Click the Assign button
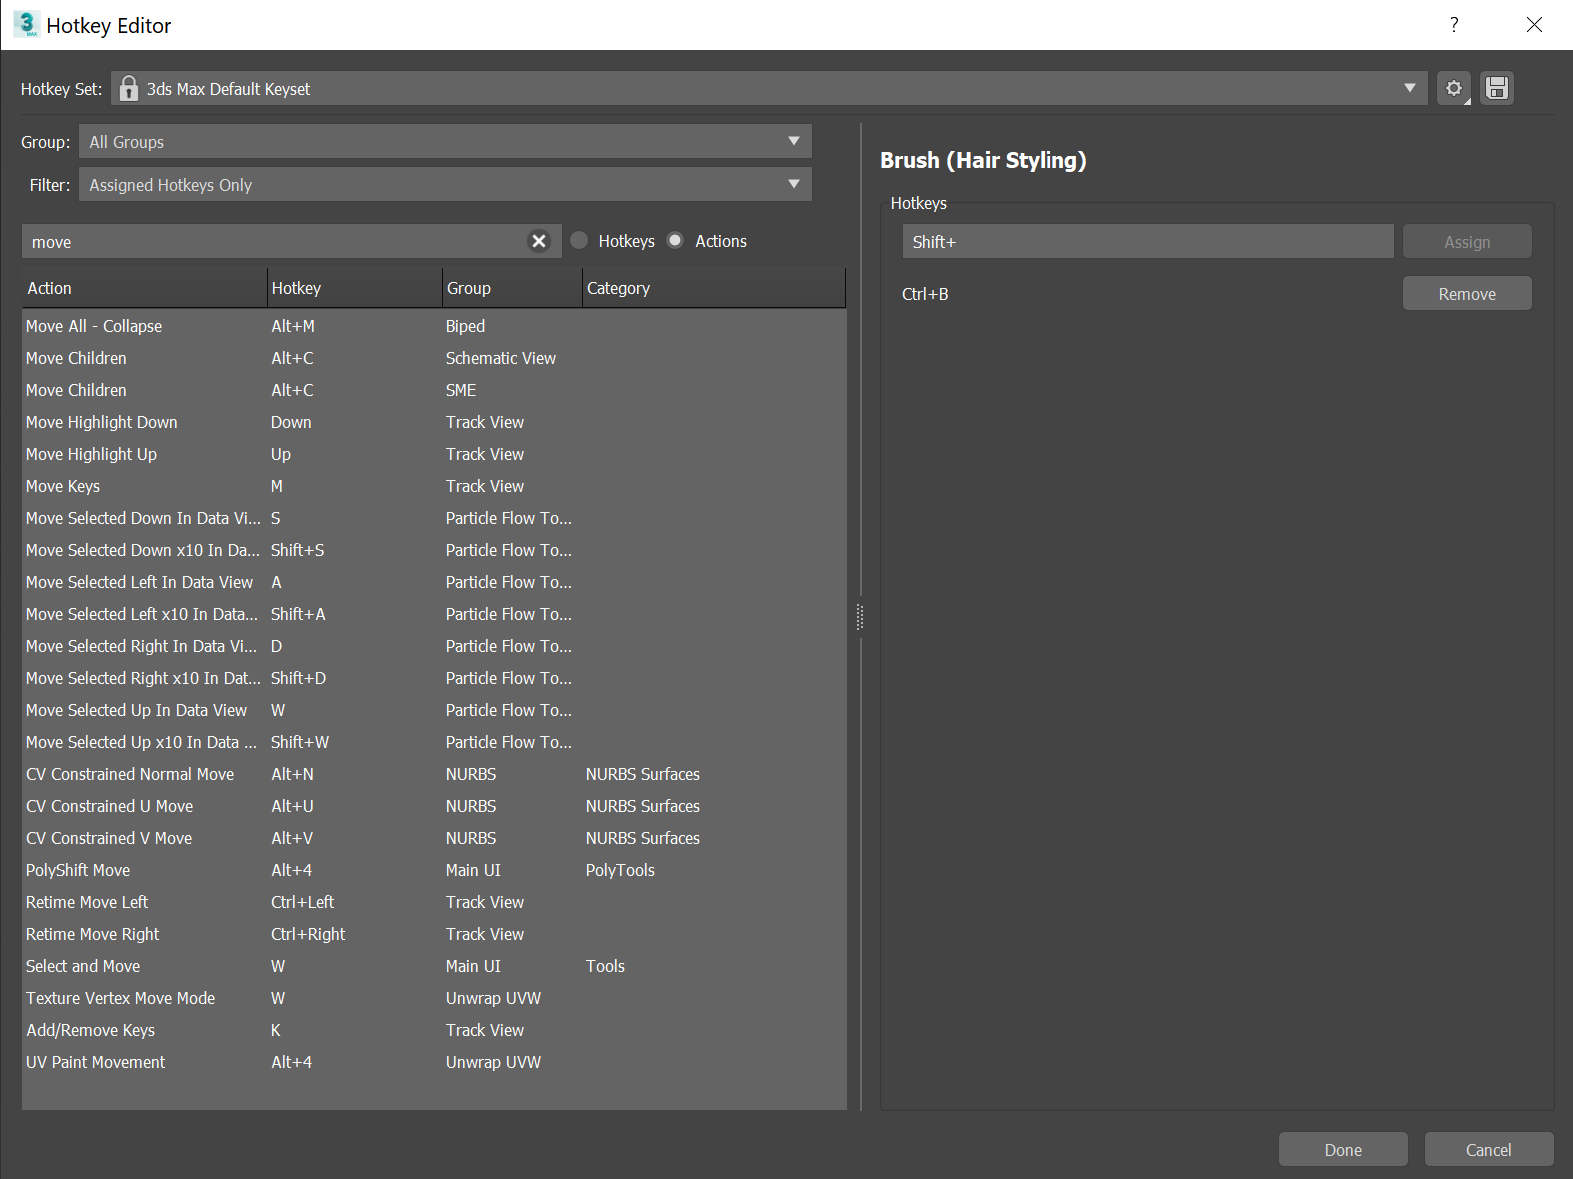The width and height of the screenshot is (1573, 1179). pyautogui.click(x=1467, y=241)
